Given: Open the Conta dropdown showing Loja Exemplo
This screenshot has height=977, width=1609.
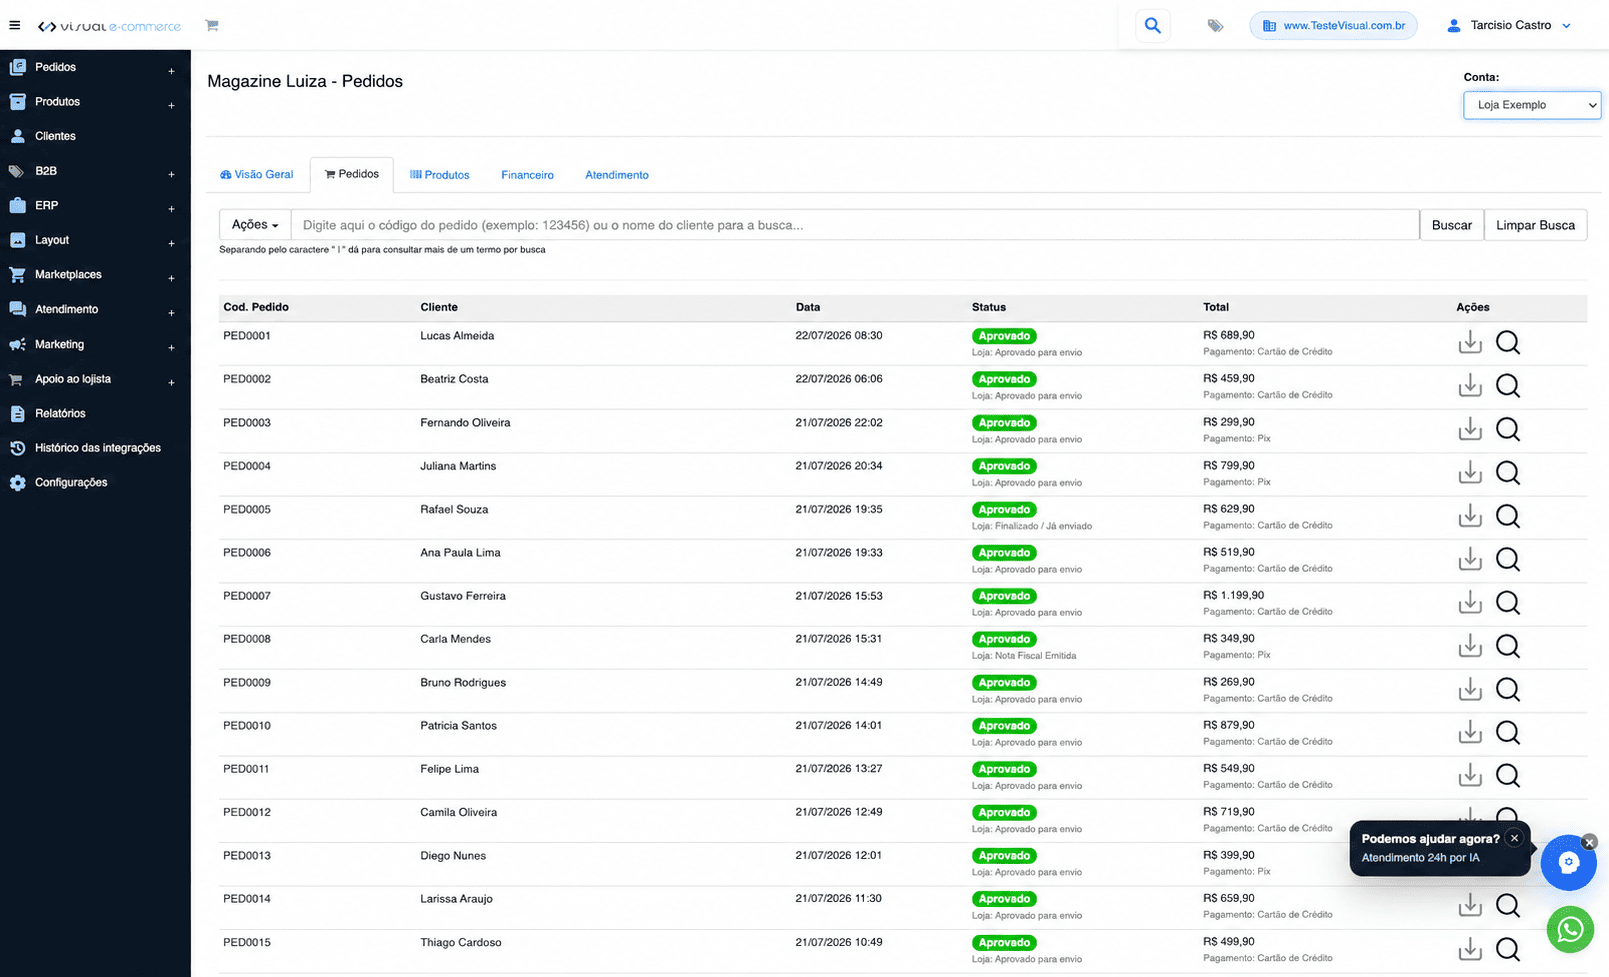Looking at the screenshot, I should [x=1532, y=105].
